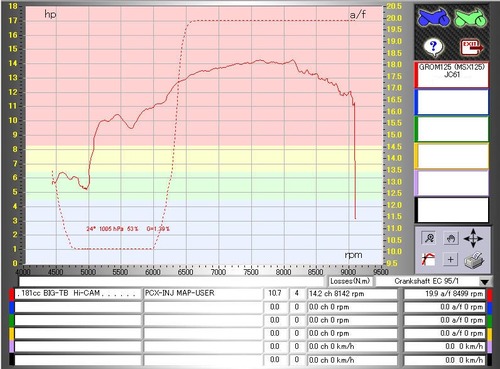Click the red swatch beside the 181cc BIG-TB row
Screen dimensions: 500x369
[12, 295]
